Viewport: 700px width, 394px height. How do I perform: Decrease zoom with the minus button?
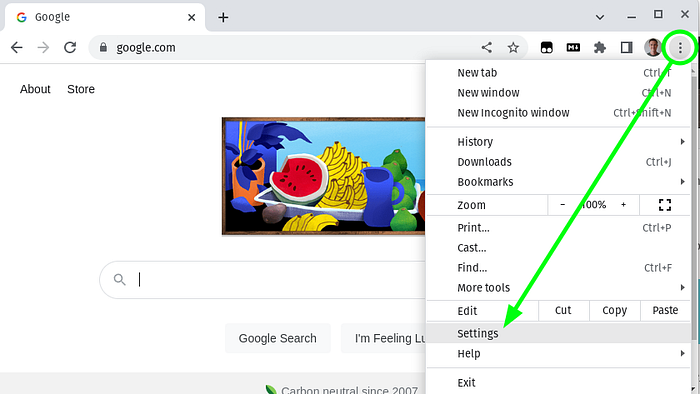(562, 204)
